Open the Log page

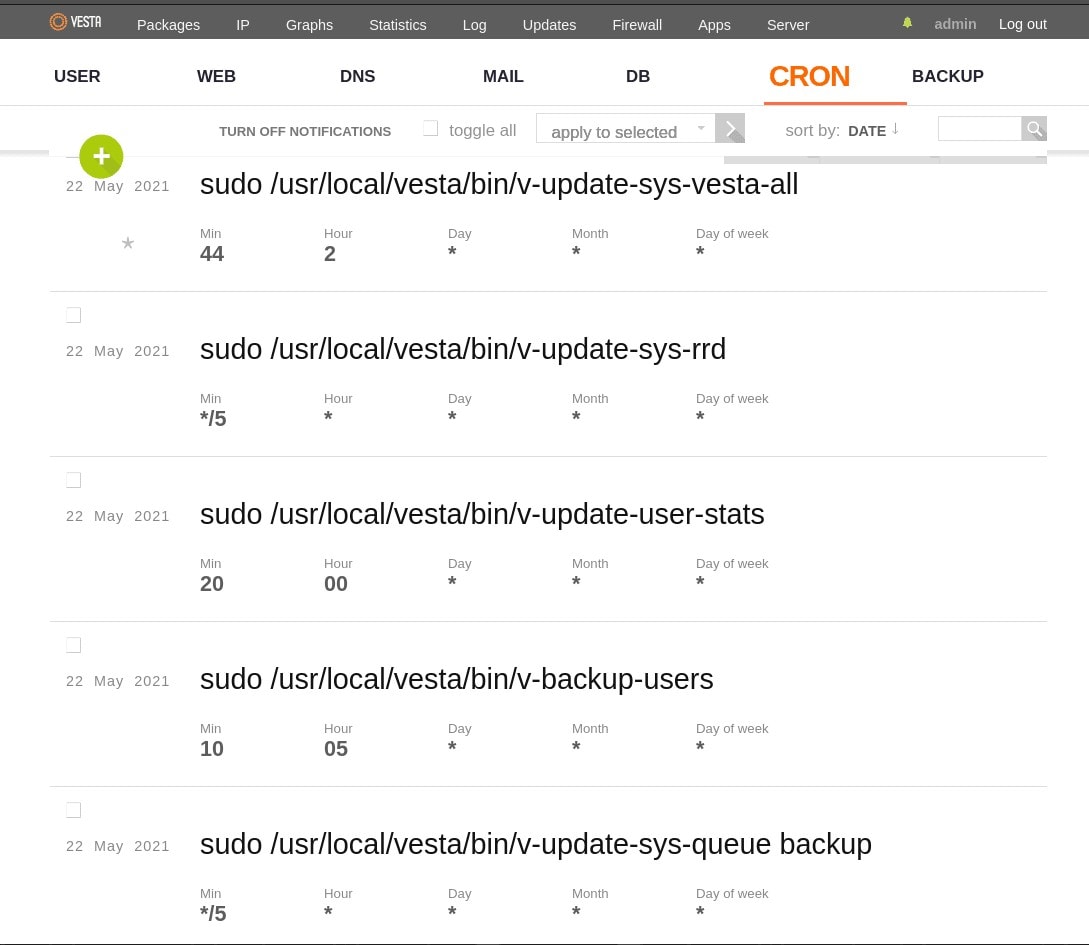pyautogui.click(x=474, y=25)
